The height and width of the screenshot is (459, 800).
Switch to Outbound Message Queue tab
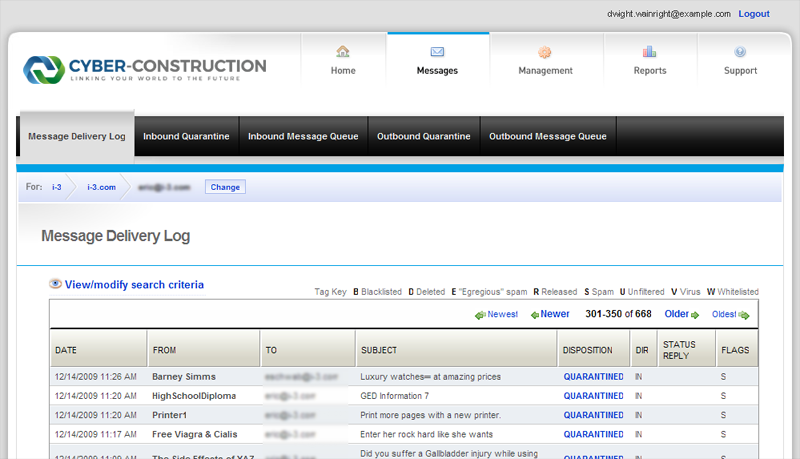(548, 136)
